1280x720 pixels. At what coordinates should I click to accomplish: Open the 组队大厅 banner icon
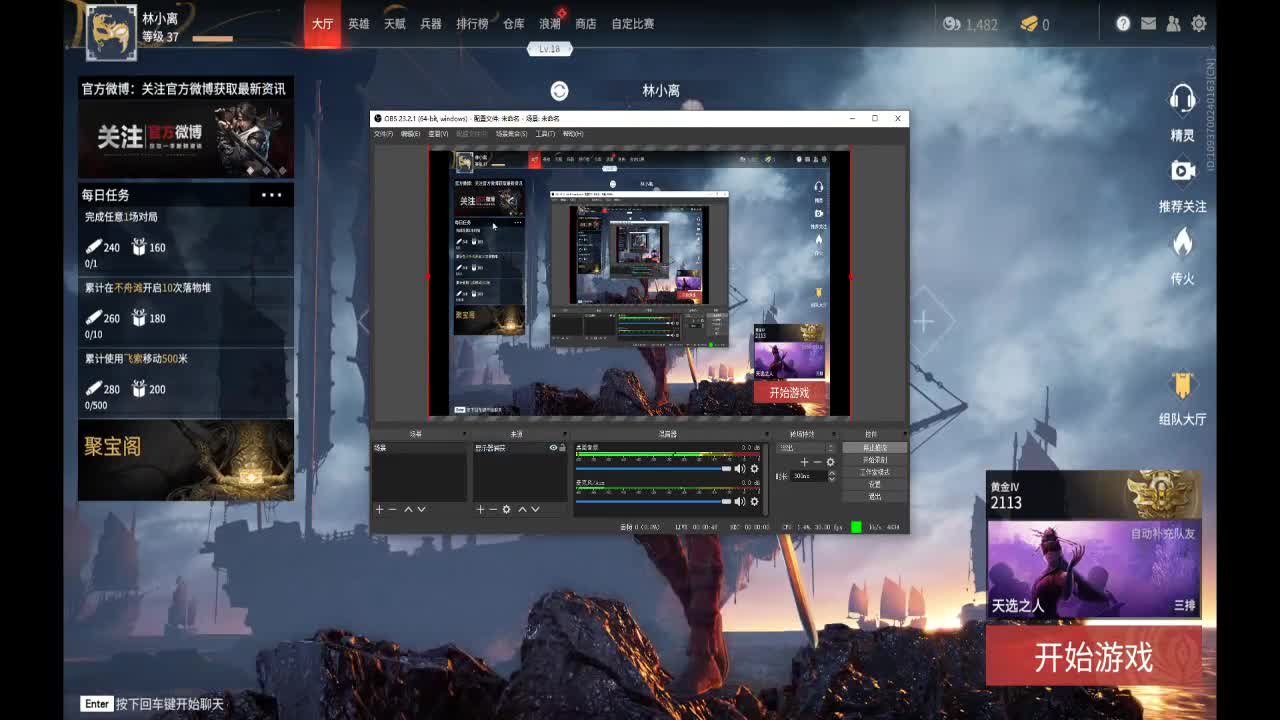point(1182,385)
